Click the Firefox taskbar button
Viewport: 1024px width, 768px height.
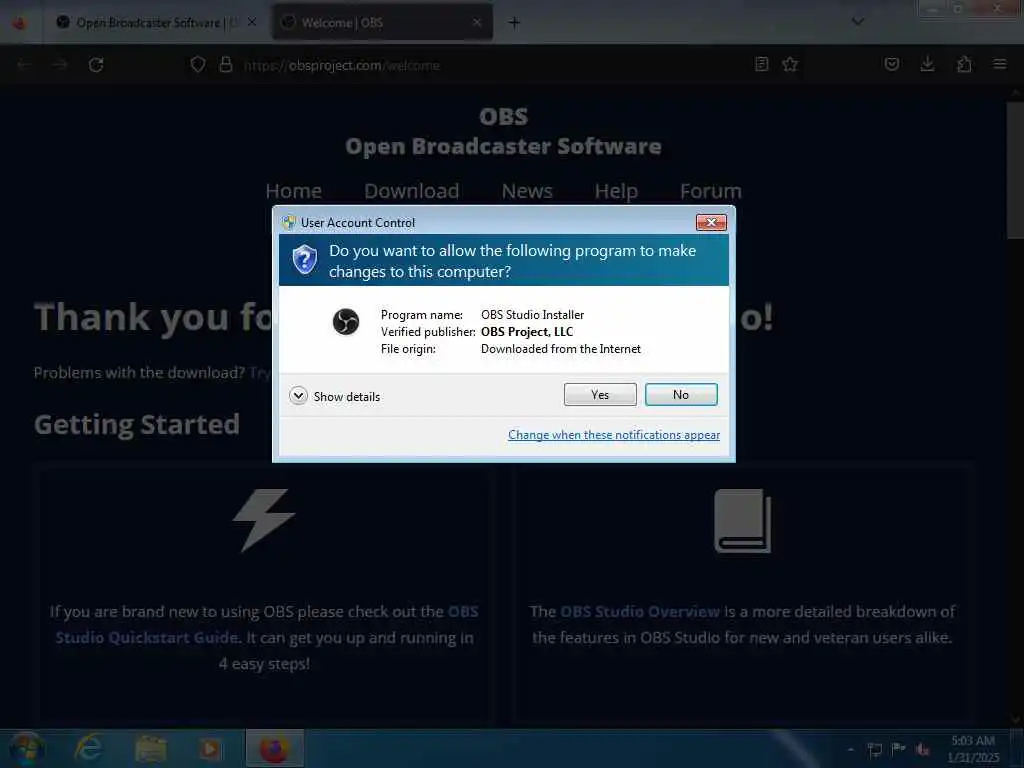click(274, 749)
